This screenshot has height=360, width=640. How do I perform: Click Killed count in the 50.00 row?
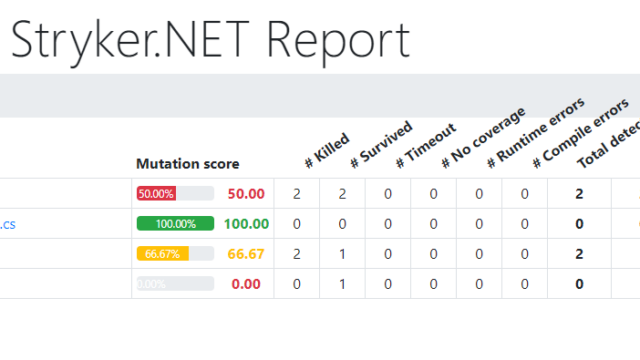click(x=297, y=194)
